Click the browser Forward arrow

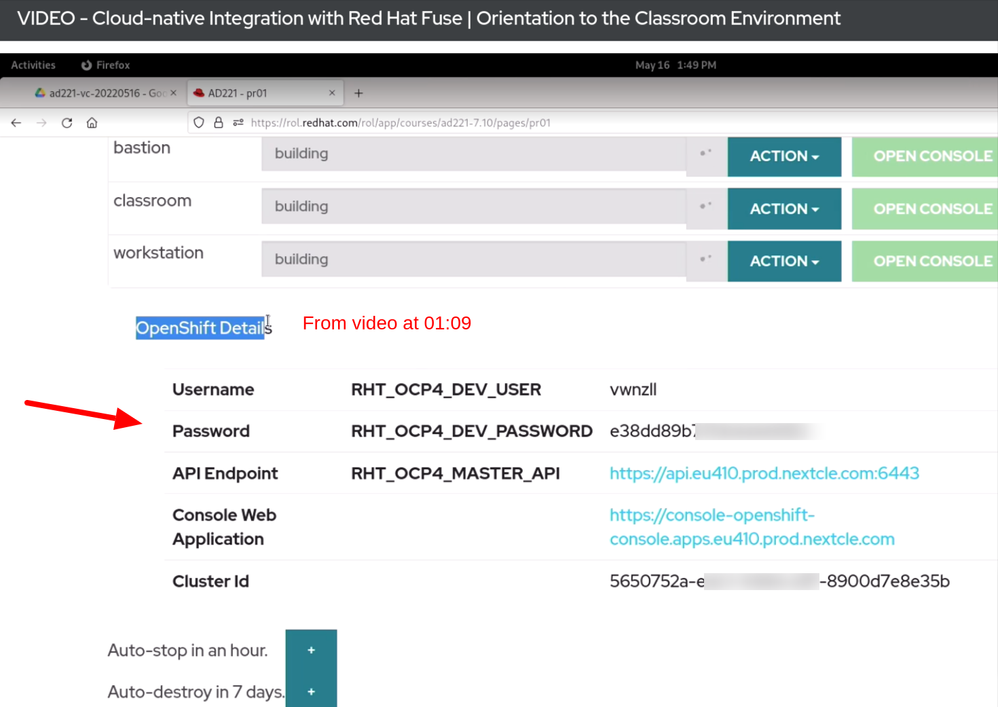(42, 123)
